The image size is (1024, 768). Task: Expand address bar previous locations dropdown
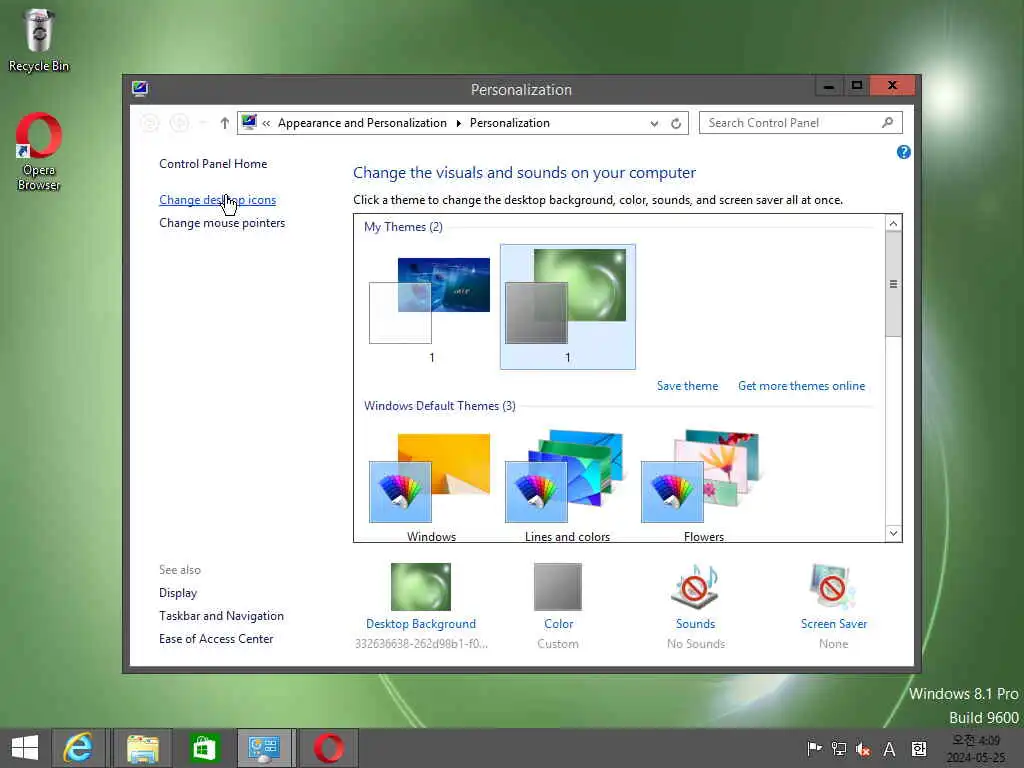[x=654, y=123]
